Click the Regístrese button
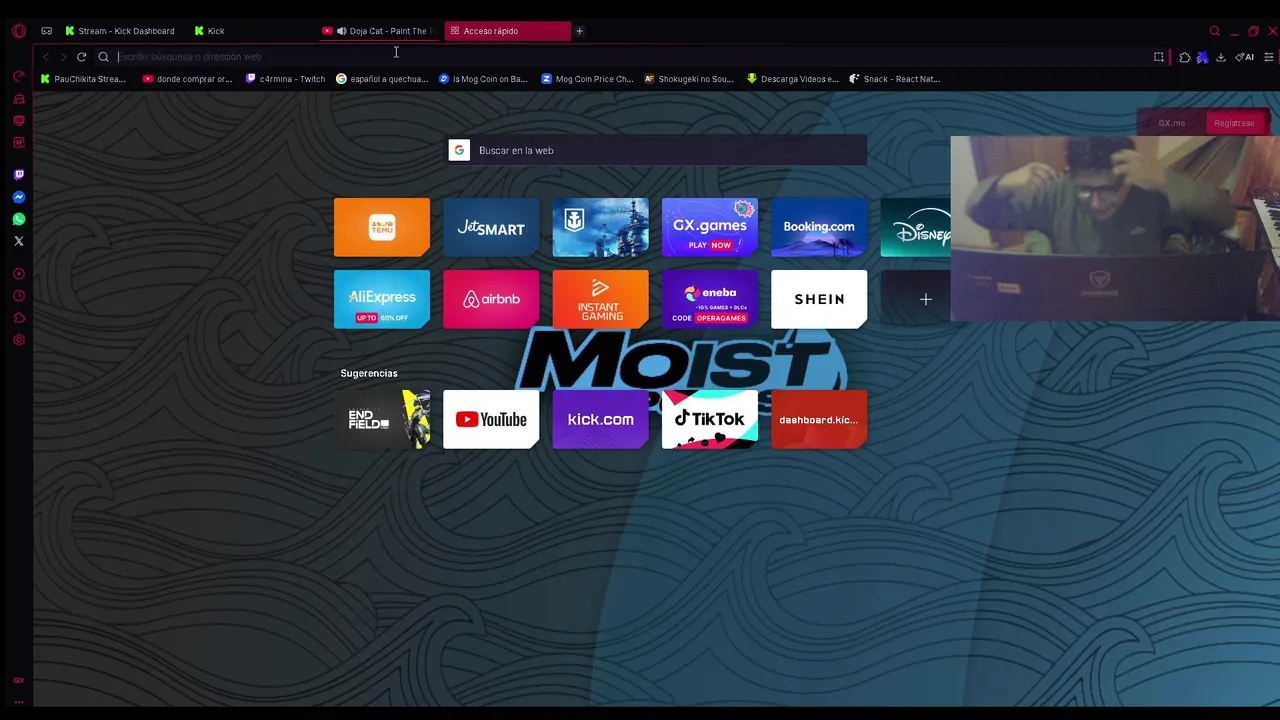 1234,123
